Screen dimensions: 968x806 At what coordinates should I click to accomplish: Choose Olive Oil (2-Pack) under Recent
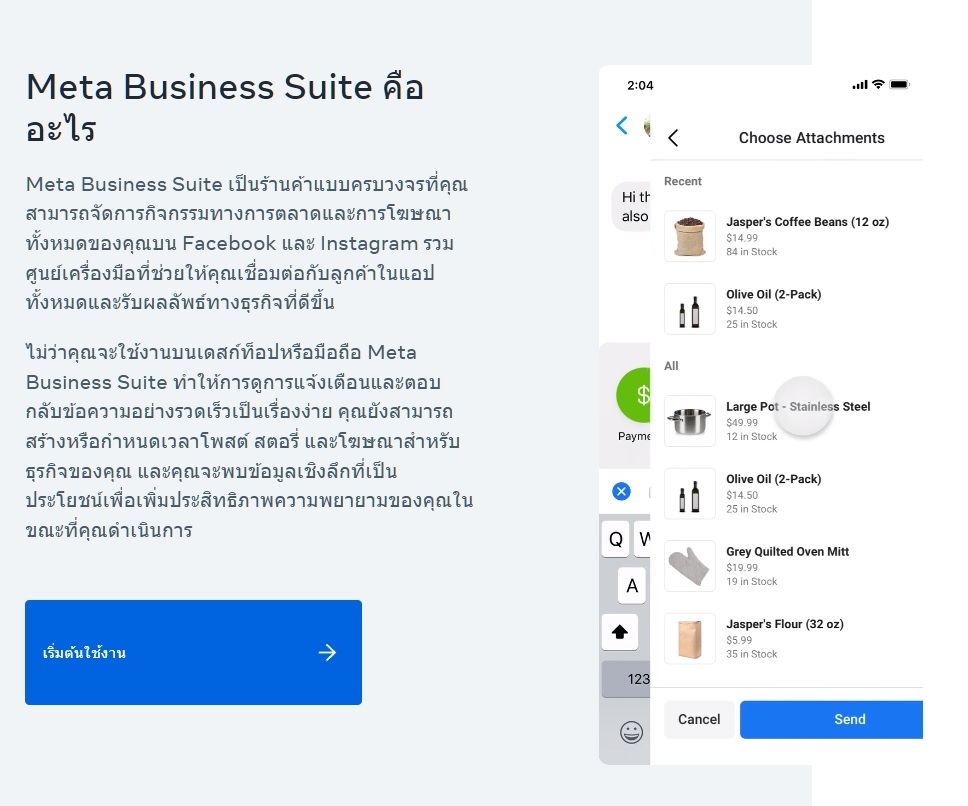(773, 308)
